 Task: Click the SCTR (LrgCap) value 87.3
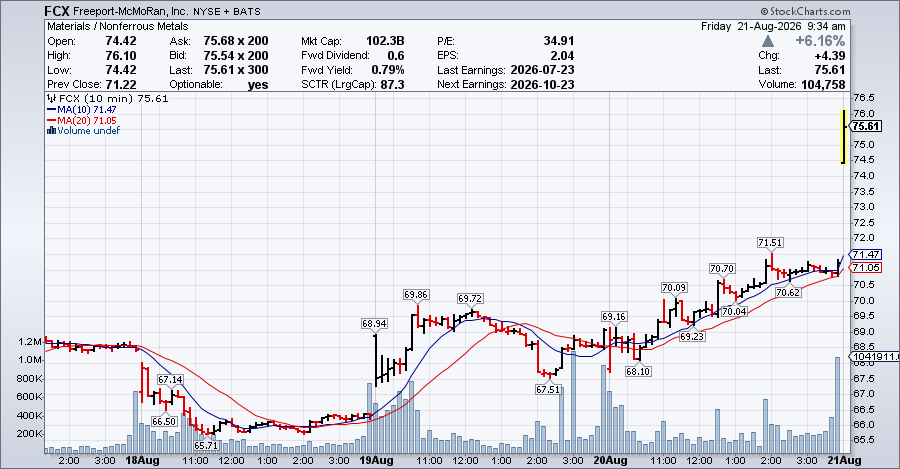pos(393,84)
